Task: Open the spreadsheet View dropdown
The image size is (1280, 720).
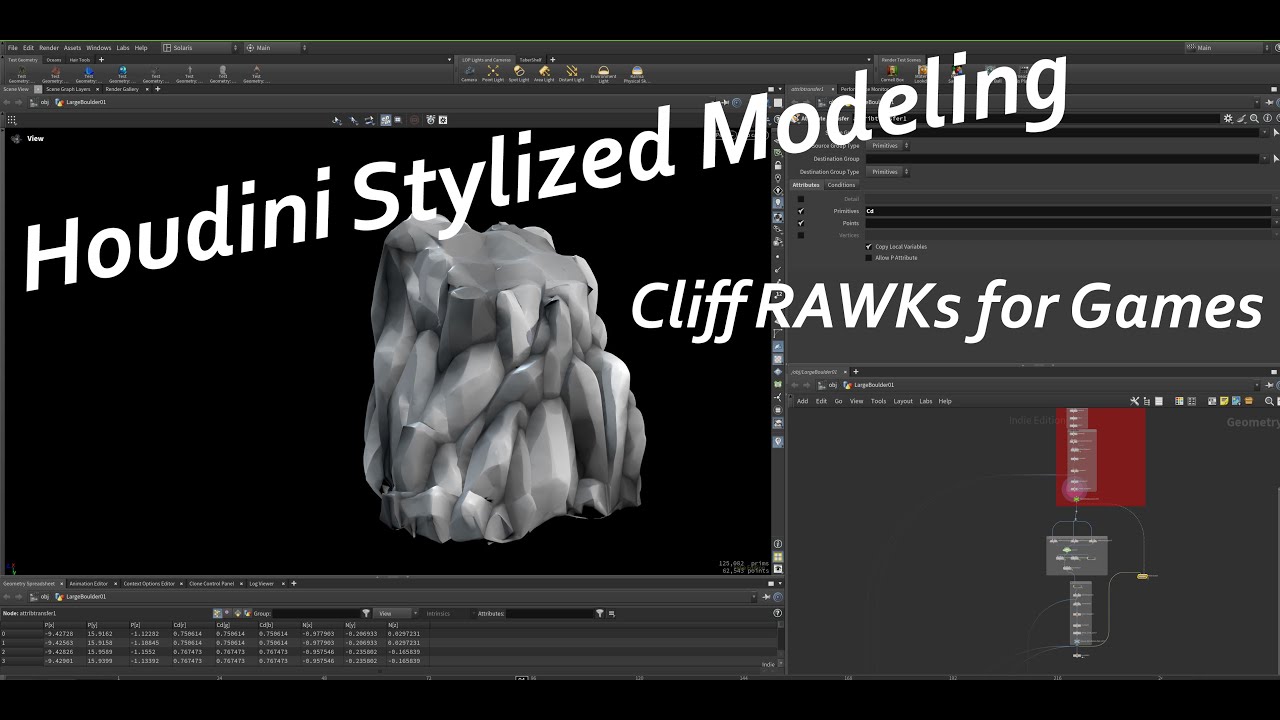Action: [397, 613]
